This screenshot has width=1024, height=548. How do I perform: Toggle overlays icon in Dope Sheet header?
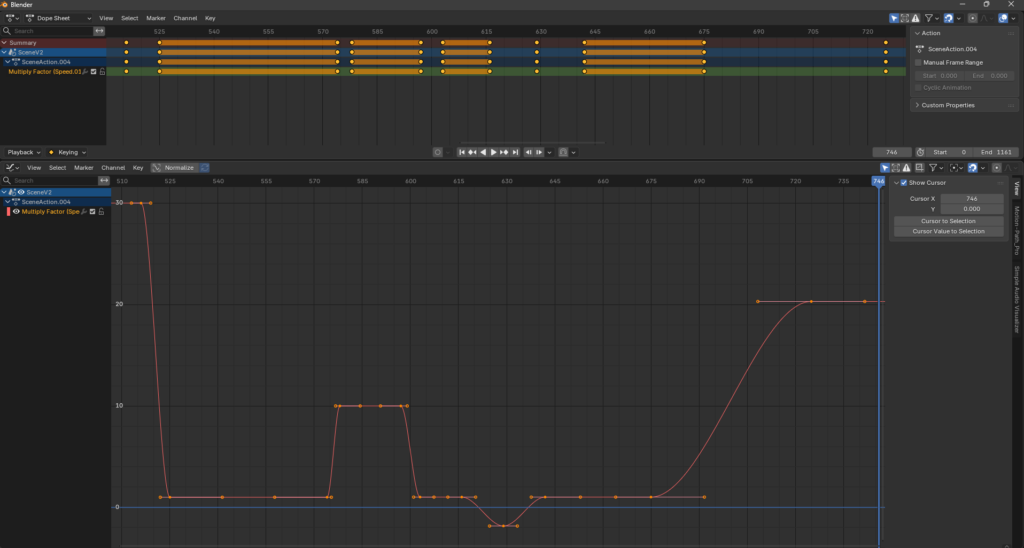point(1003,18)
